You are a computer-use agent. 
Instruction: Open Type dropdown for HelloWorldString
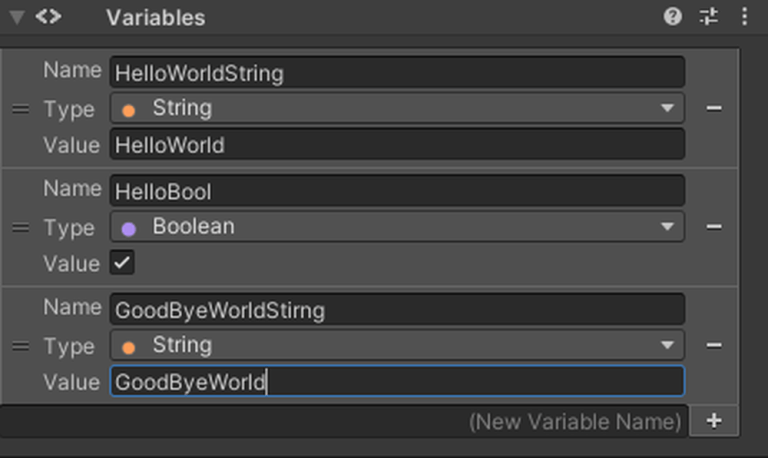(x=397, y=108)
